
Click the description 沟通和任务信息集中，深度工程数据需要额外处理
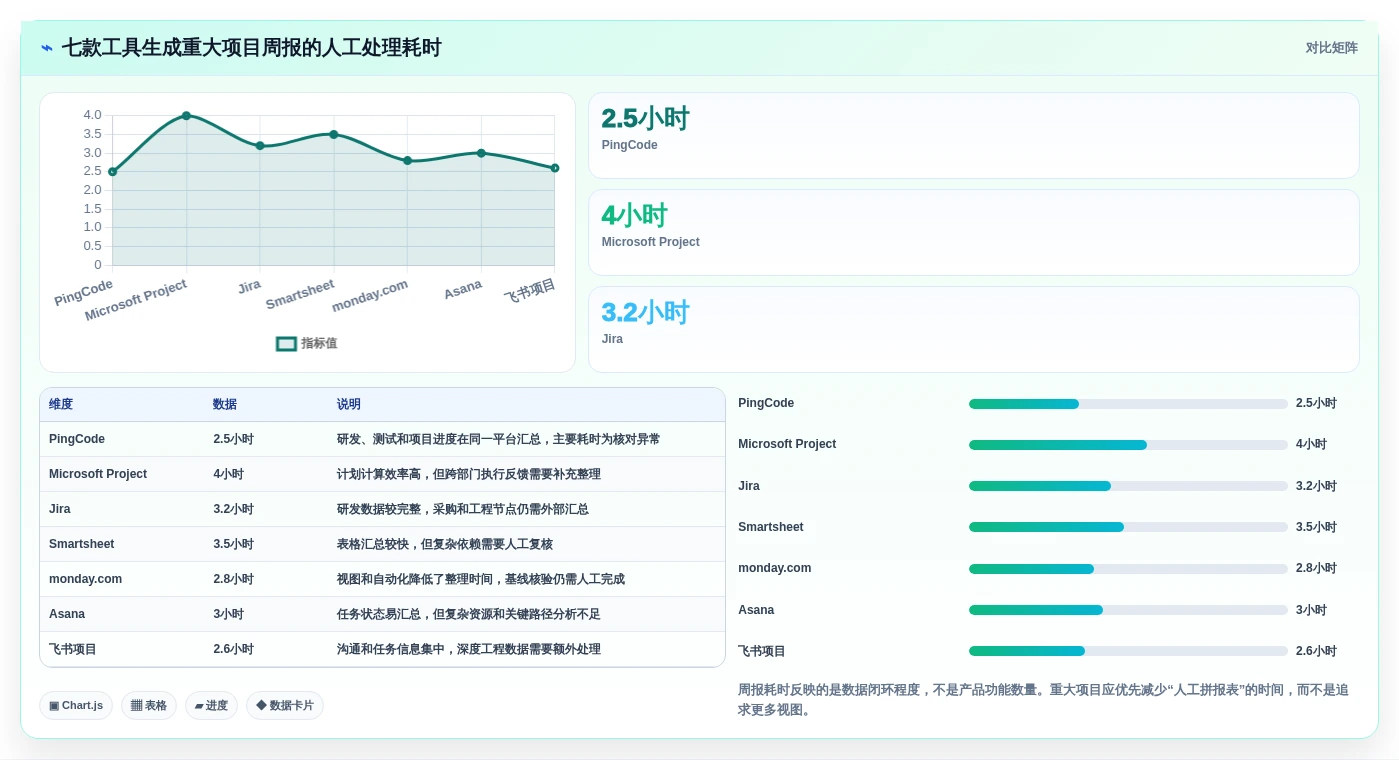tap(469, 649)
